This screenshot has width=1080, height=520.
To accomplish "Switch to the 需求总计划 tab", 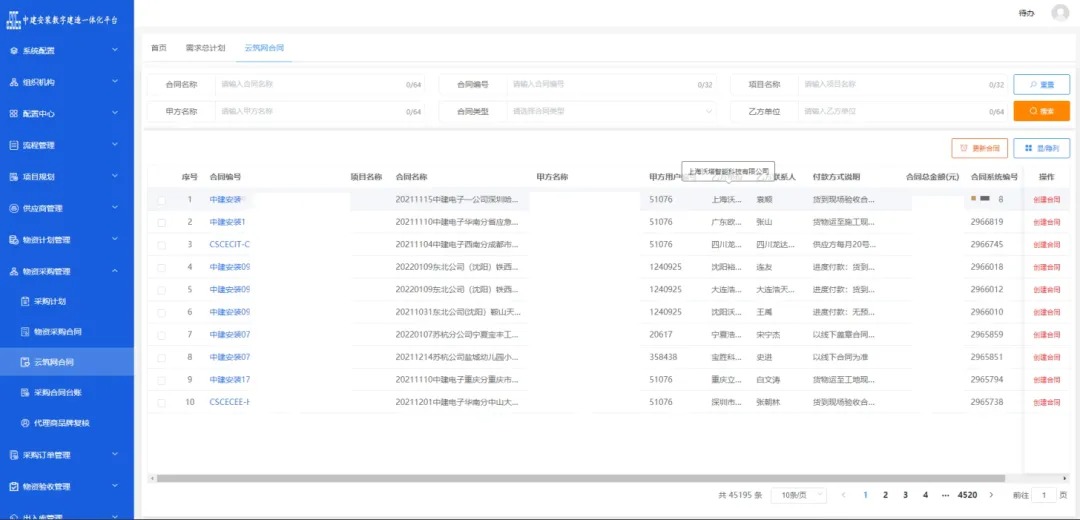I will [x=205, y=48].
